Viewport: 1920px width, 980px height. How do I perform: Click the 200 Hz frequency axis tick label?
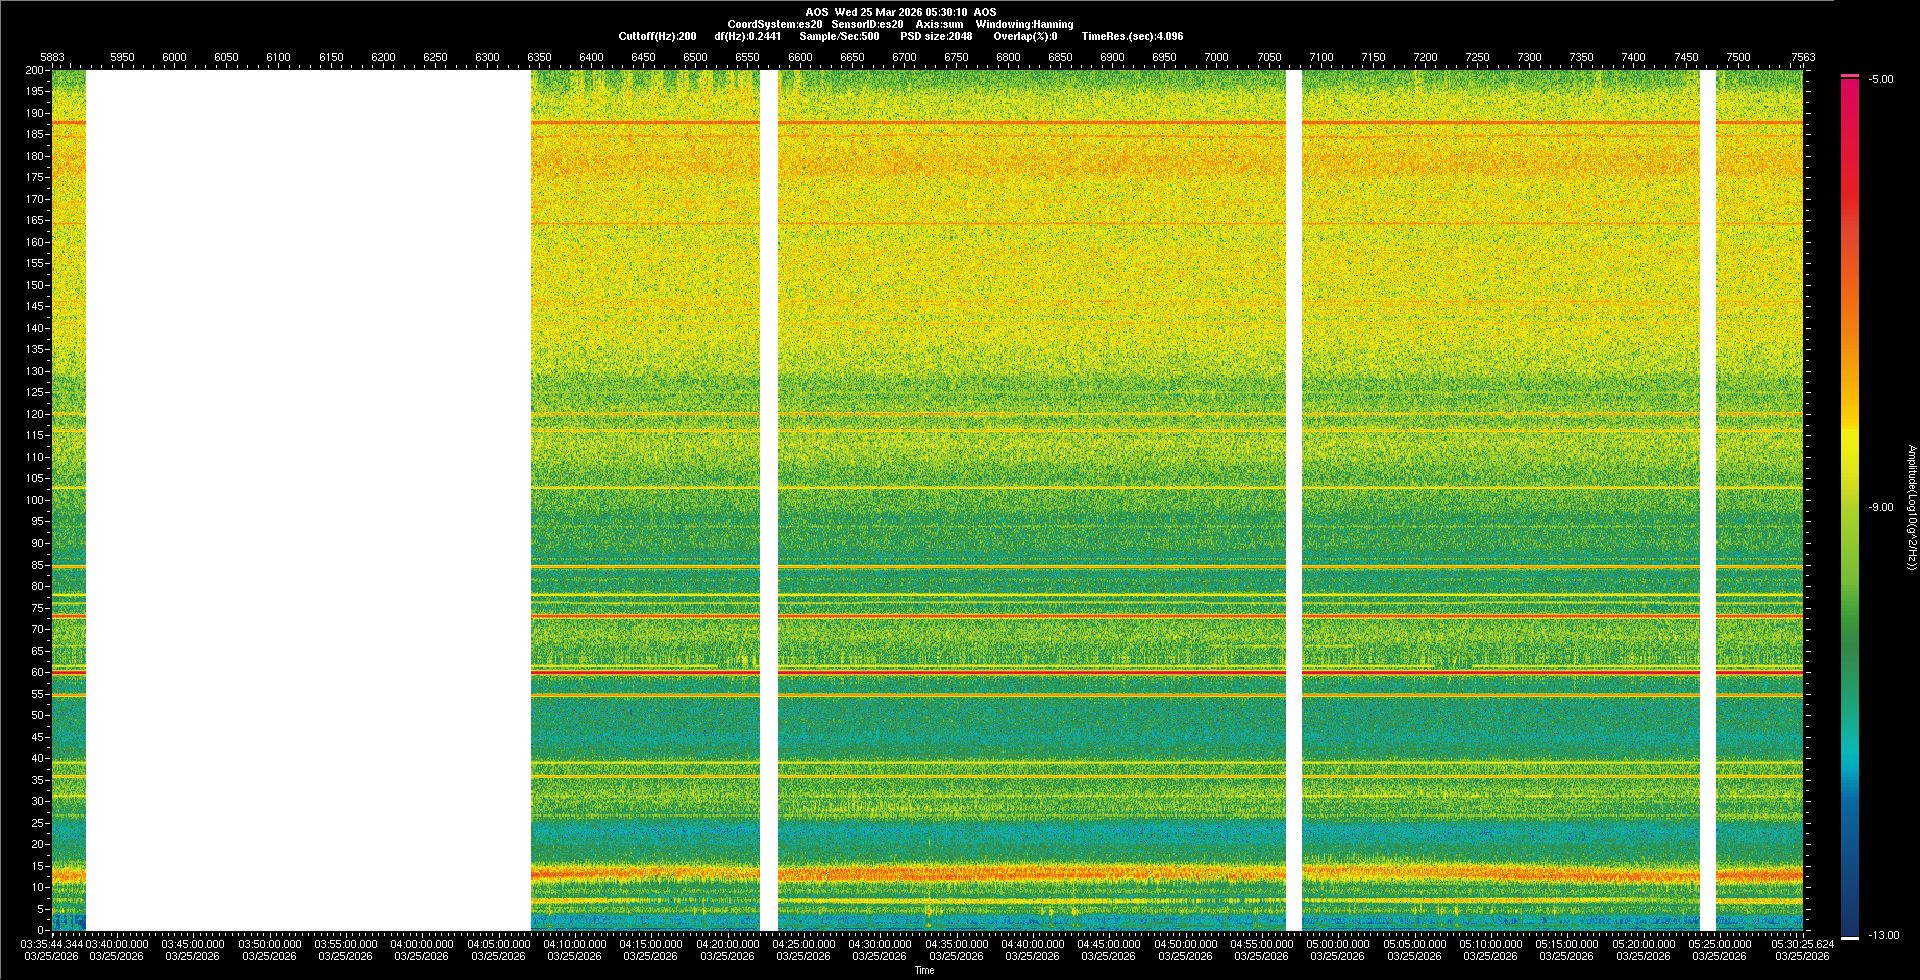pyautogui.click(x=35, y=70)
